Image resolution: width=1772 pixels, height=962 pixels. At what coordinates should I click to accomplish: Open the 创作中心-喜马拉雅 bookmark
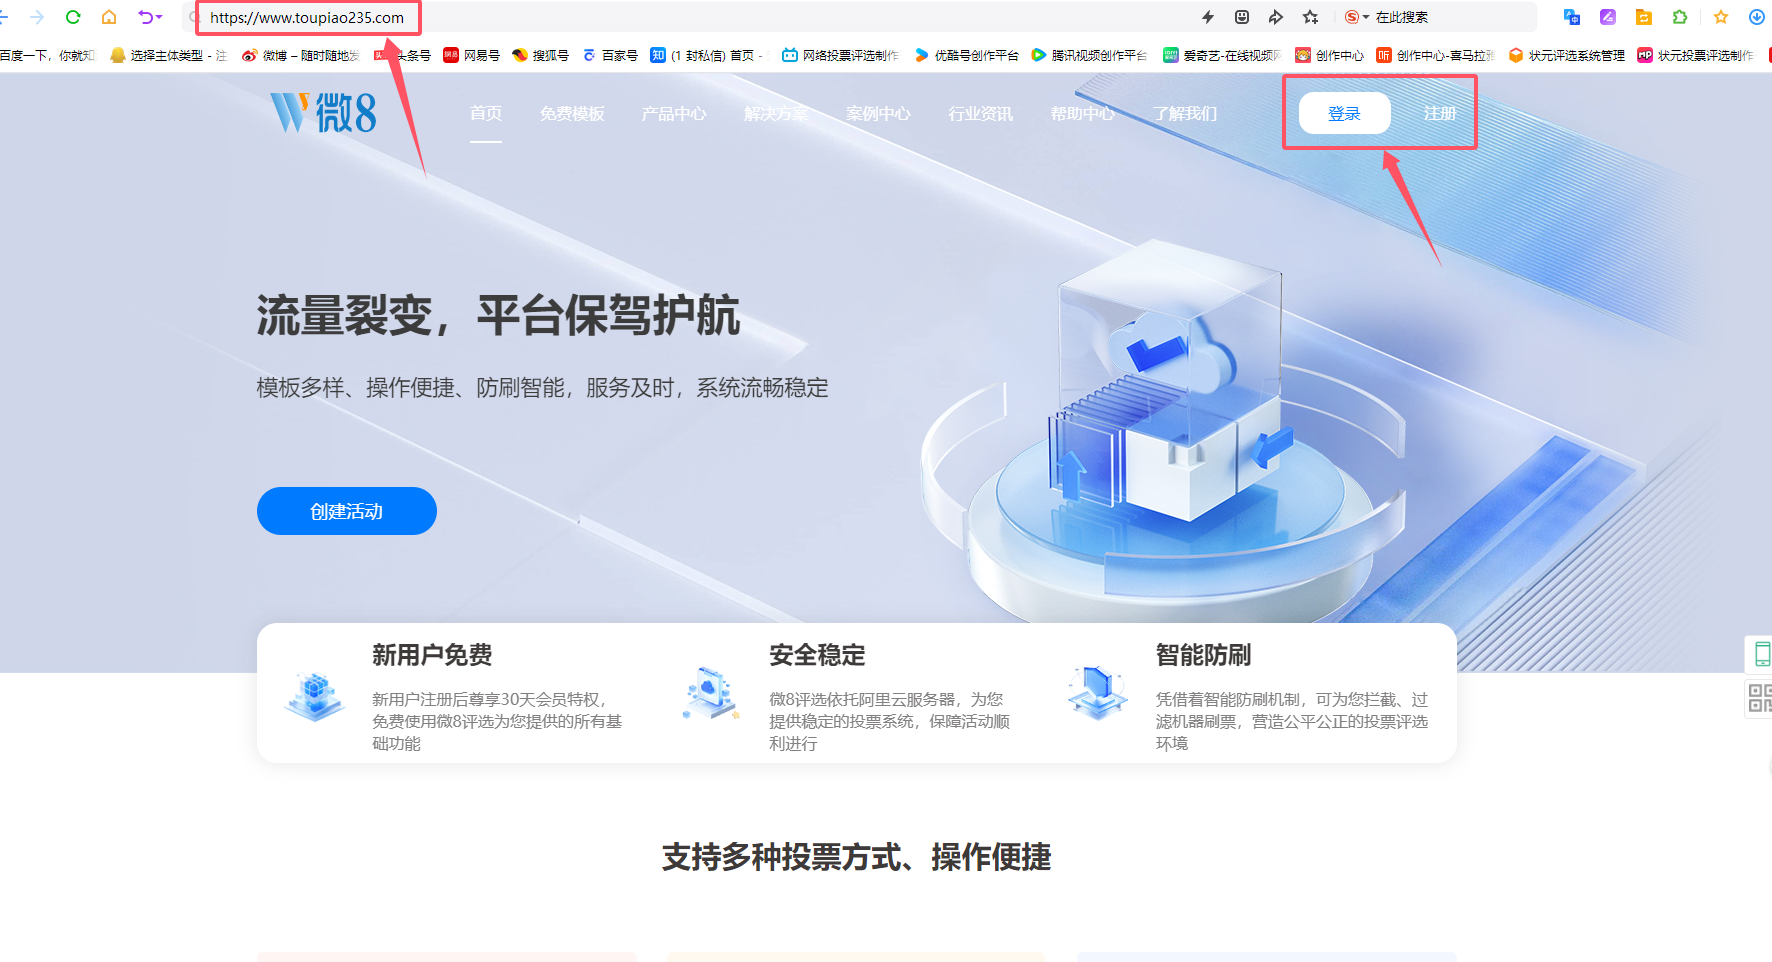tap(1435, 55)
